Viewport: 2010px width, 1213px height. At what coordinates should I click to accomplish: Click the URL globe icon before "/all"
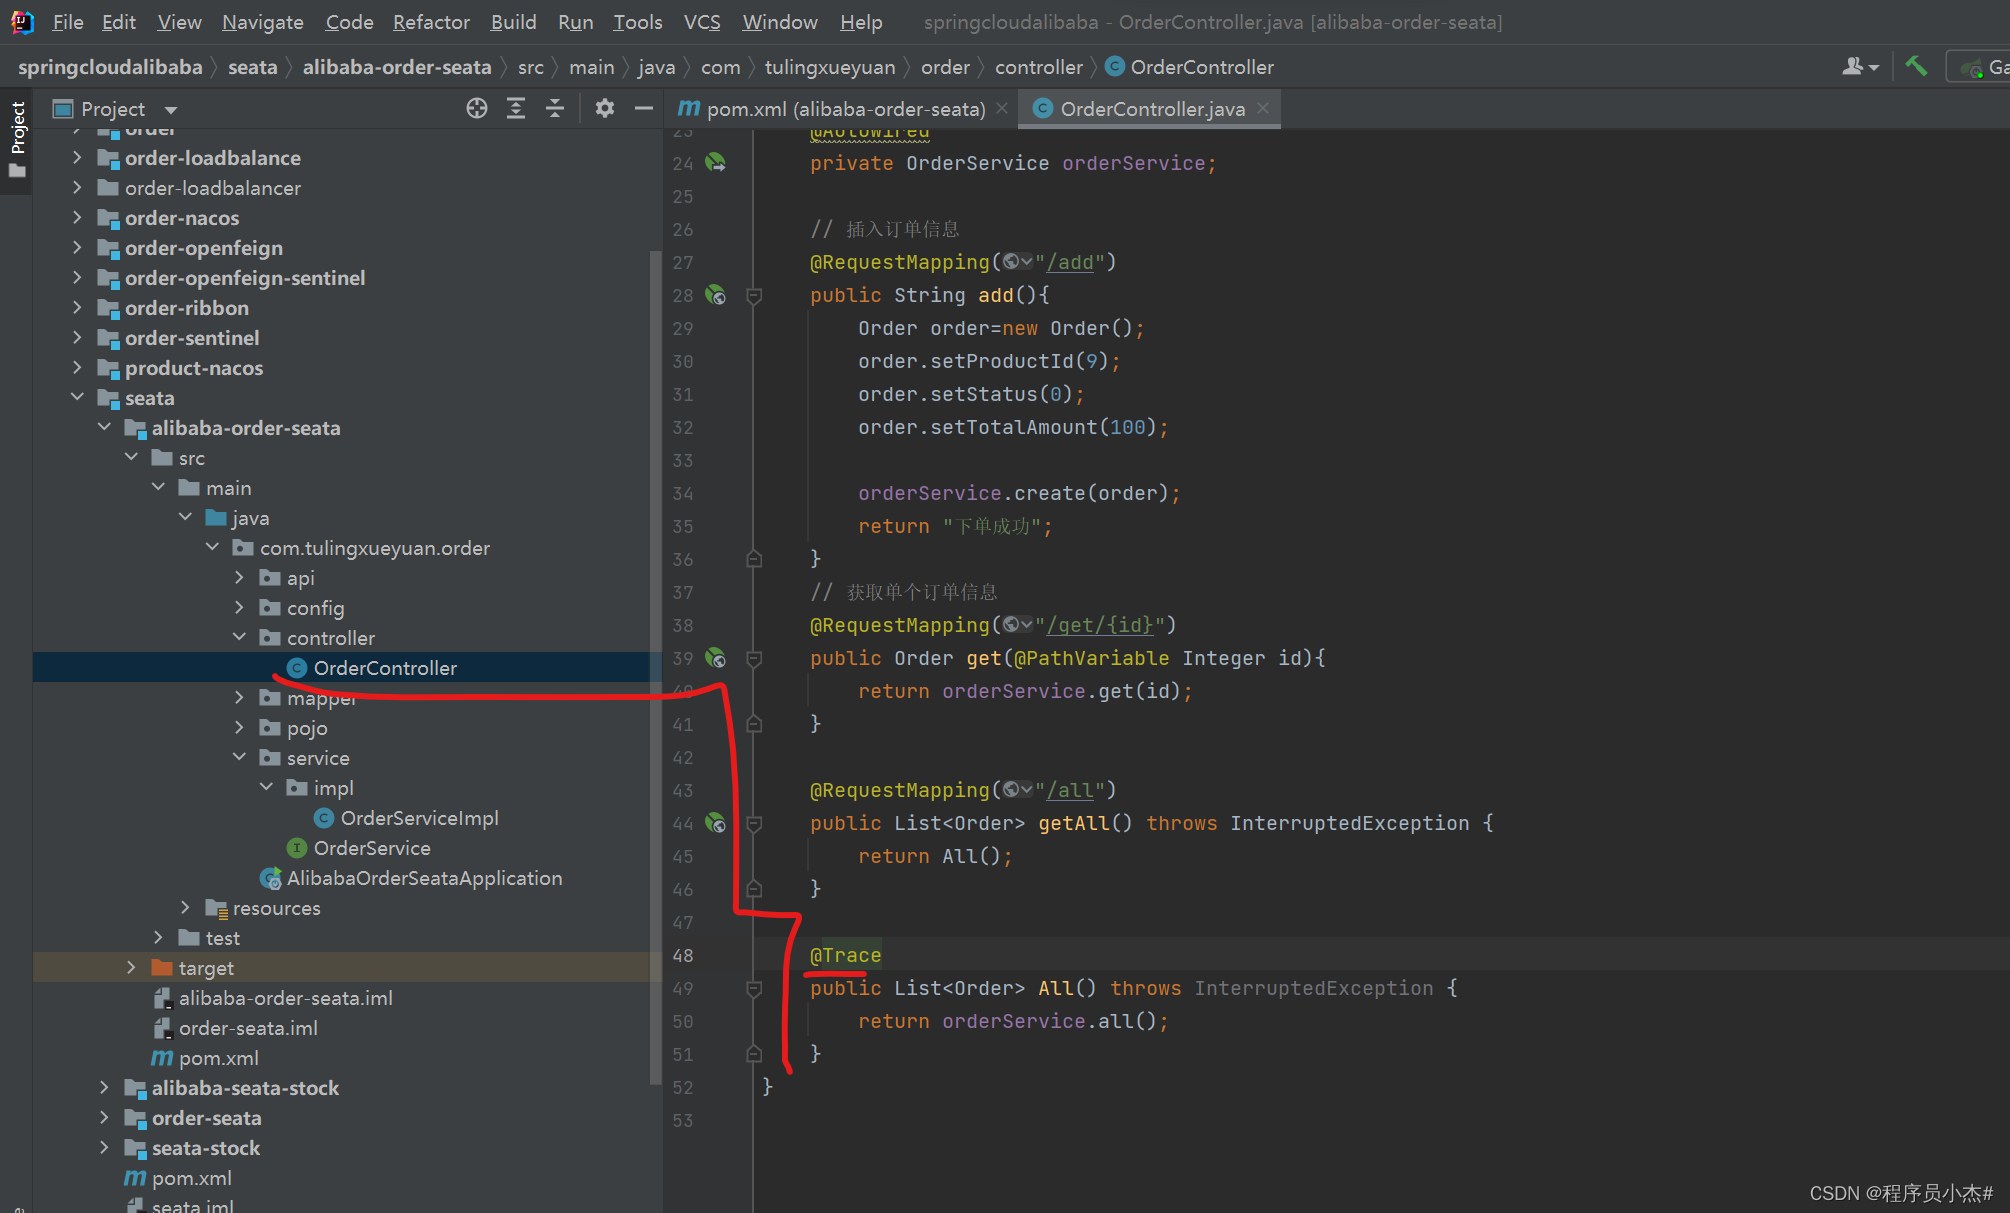point(1017,790)
